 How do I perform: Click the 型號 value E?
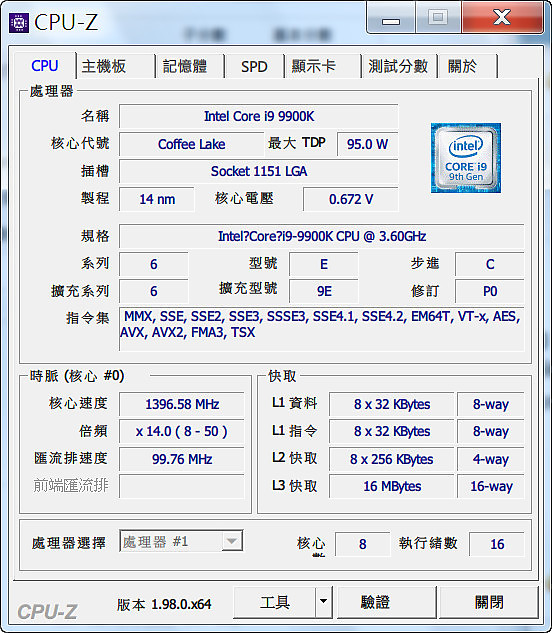(323, 264)
